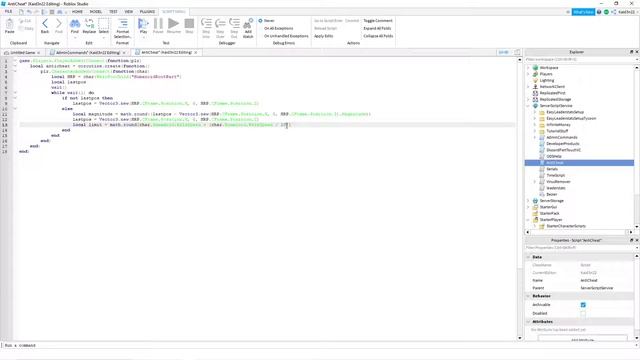Expand the ServerStorage node
The image size is (640, 360).
pos(528,201)
